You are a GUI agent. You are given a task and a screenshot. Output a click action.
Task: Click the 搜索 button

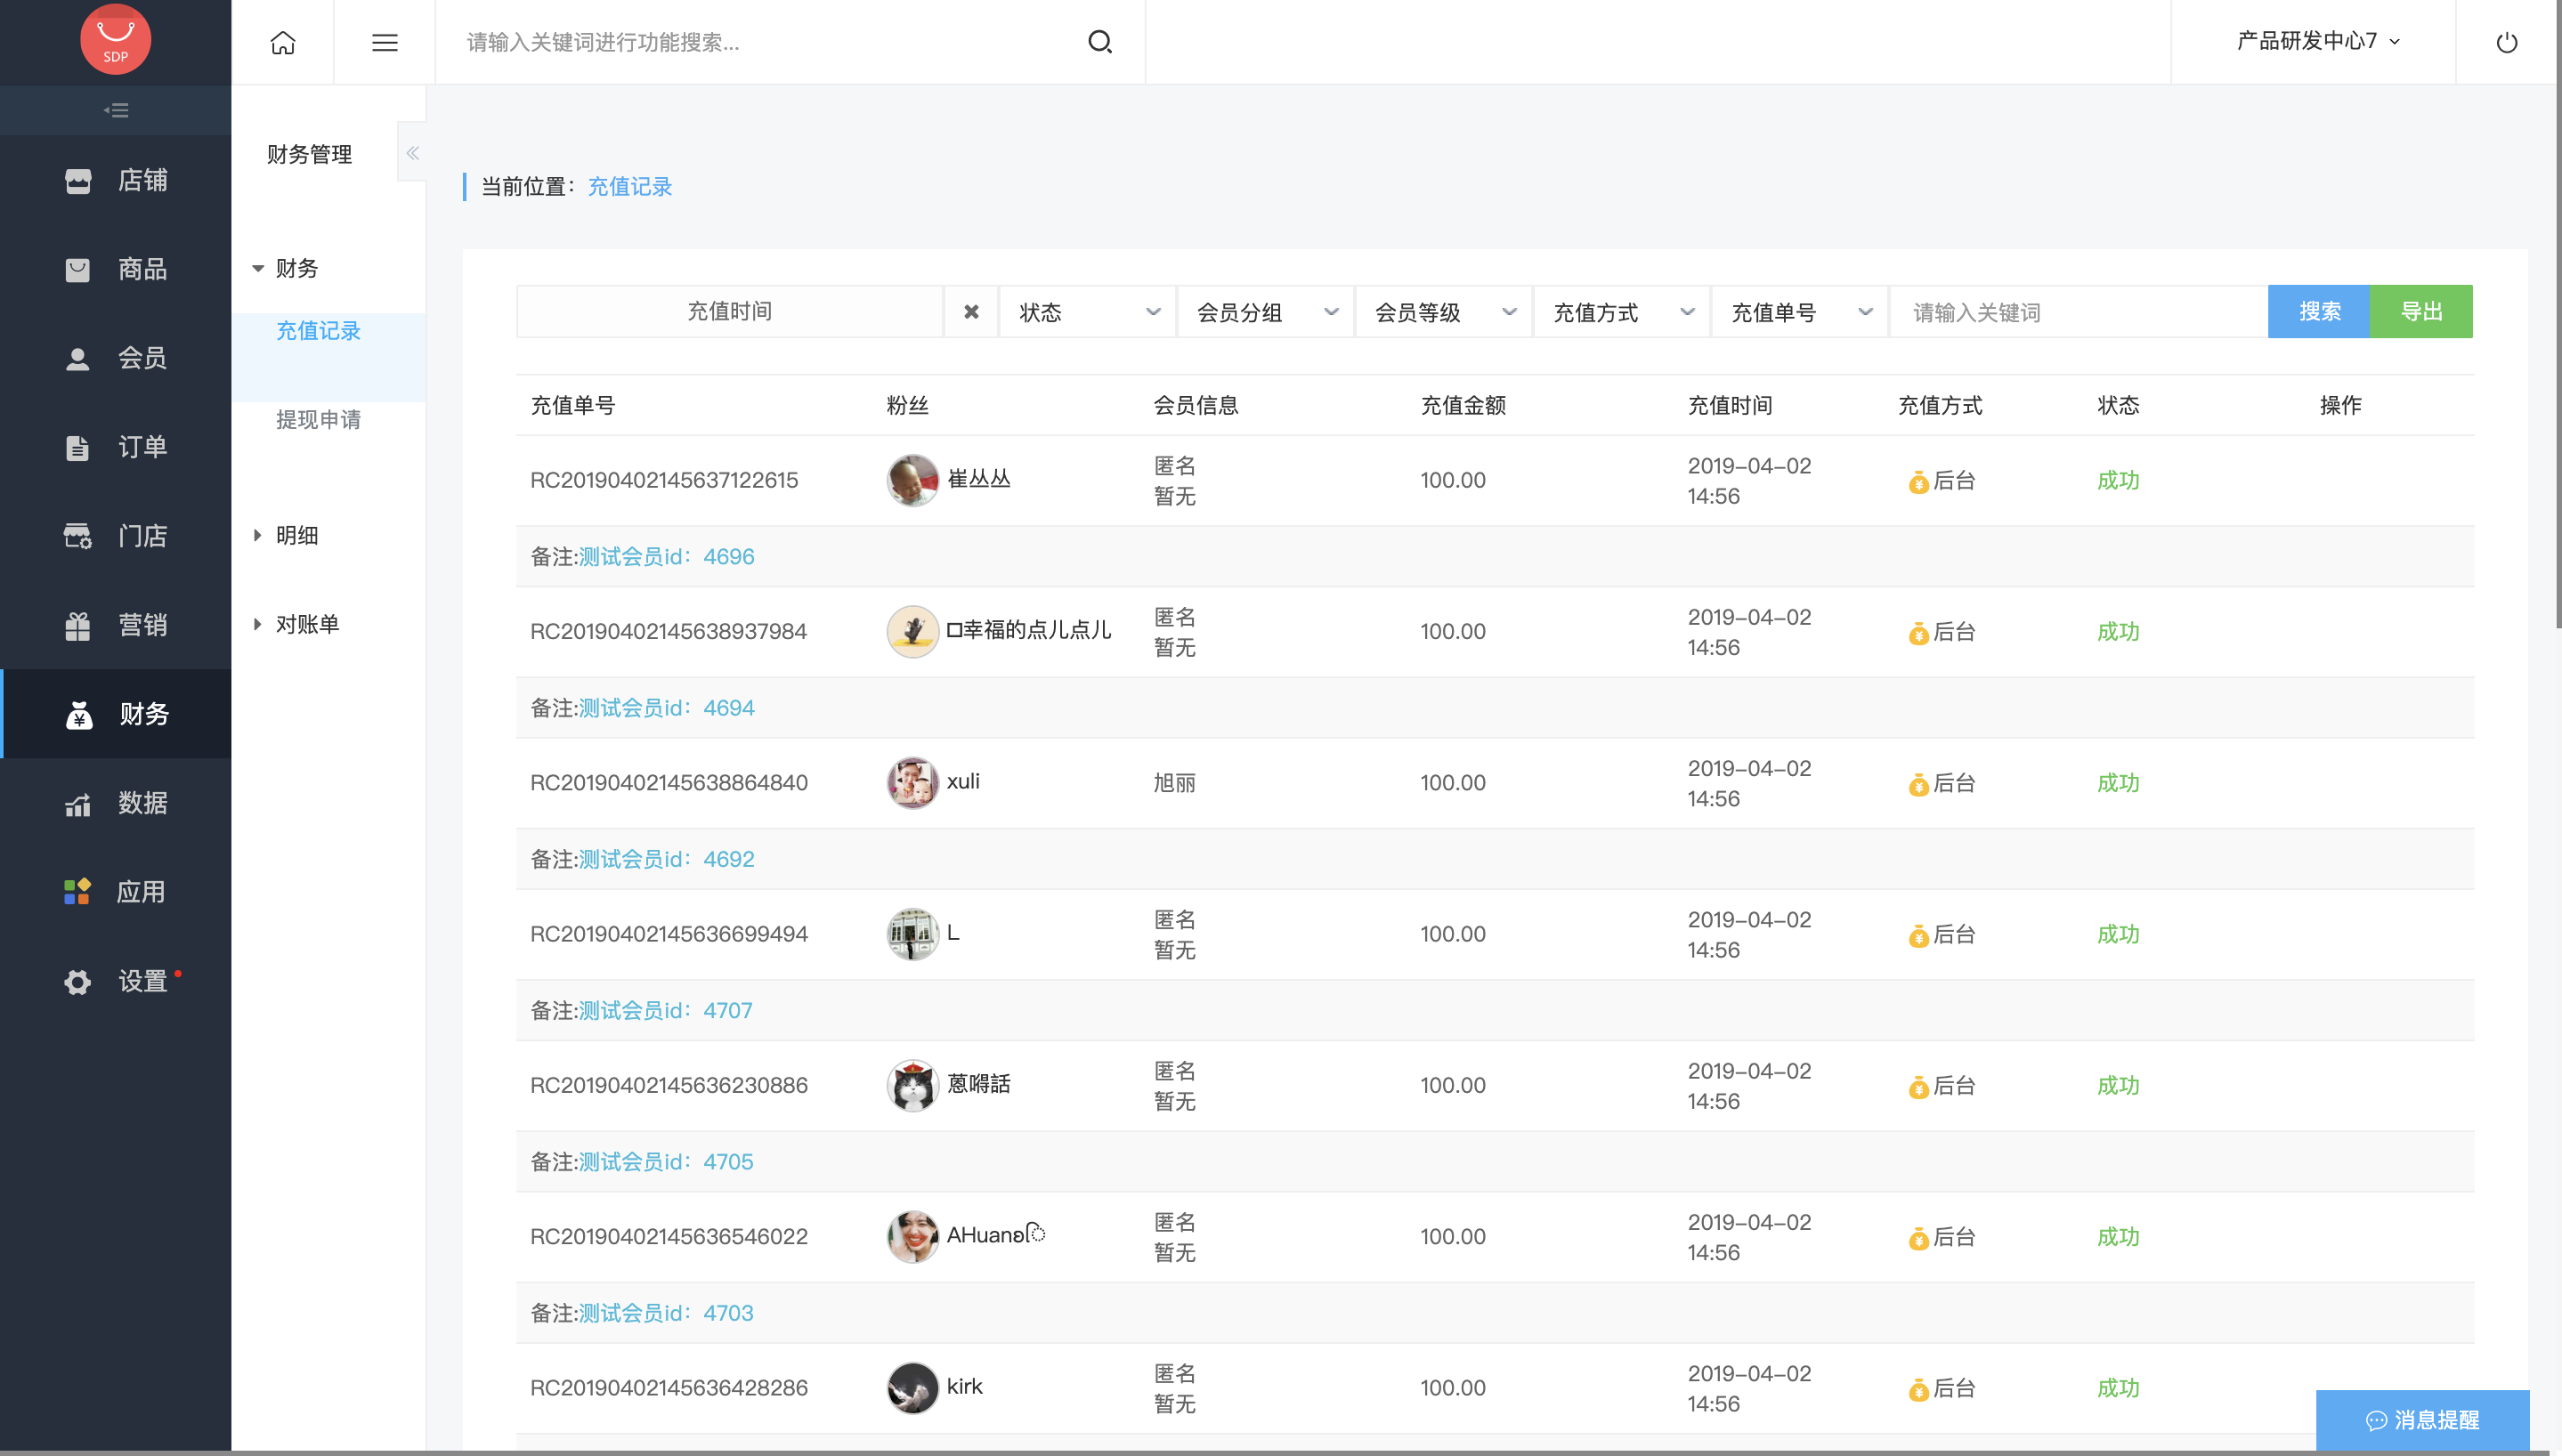coord(2319,312)
